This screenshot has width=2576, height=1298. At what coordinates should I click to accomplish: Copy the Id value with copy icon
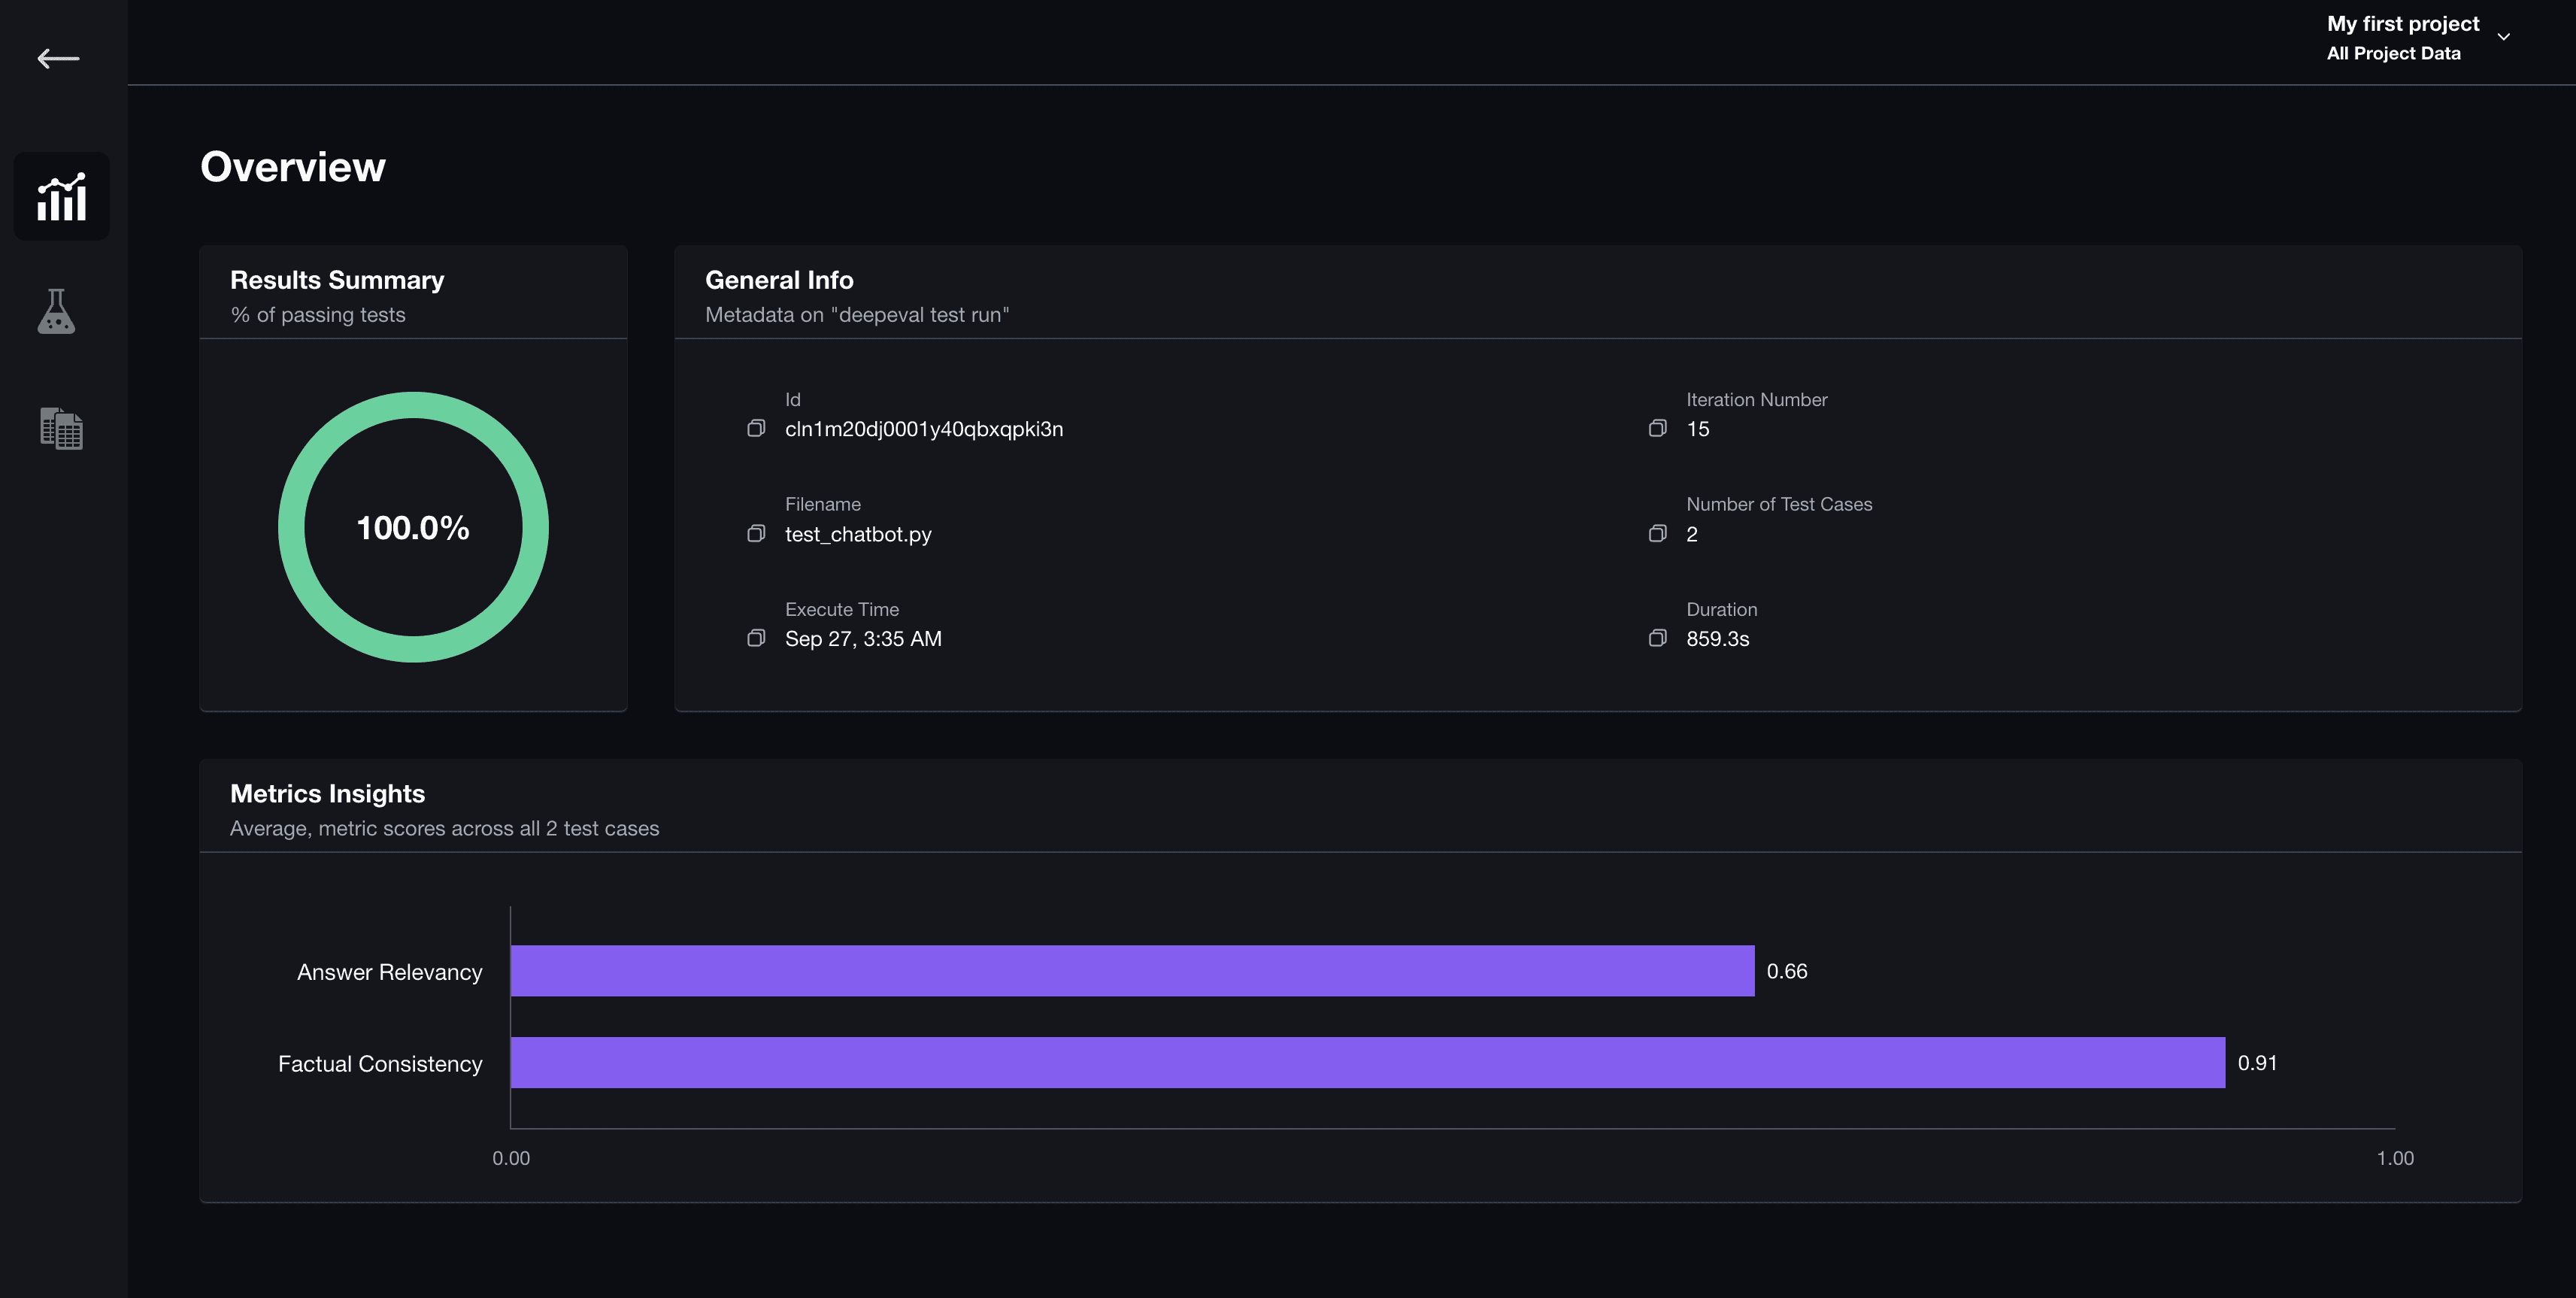coord(756,428)
